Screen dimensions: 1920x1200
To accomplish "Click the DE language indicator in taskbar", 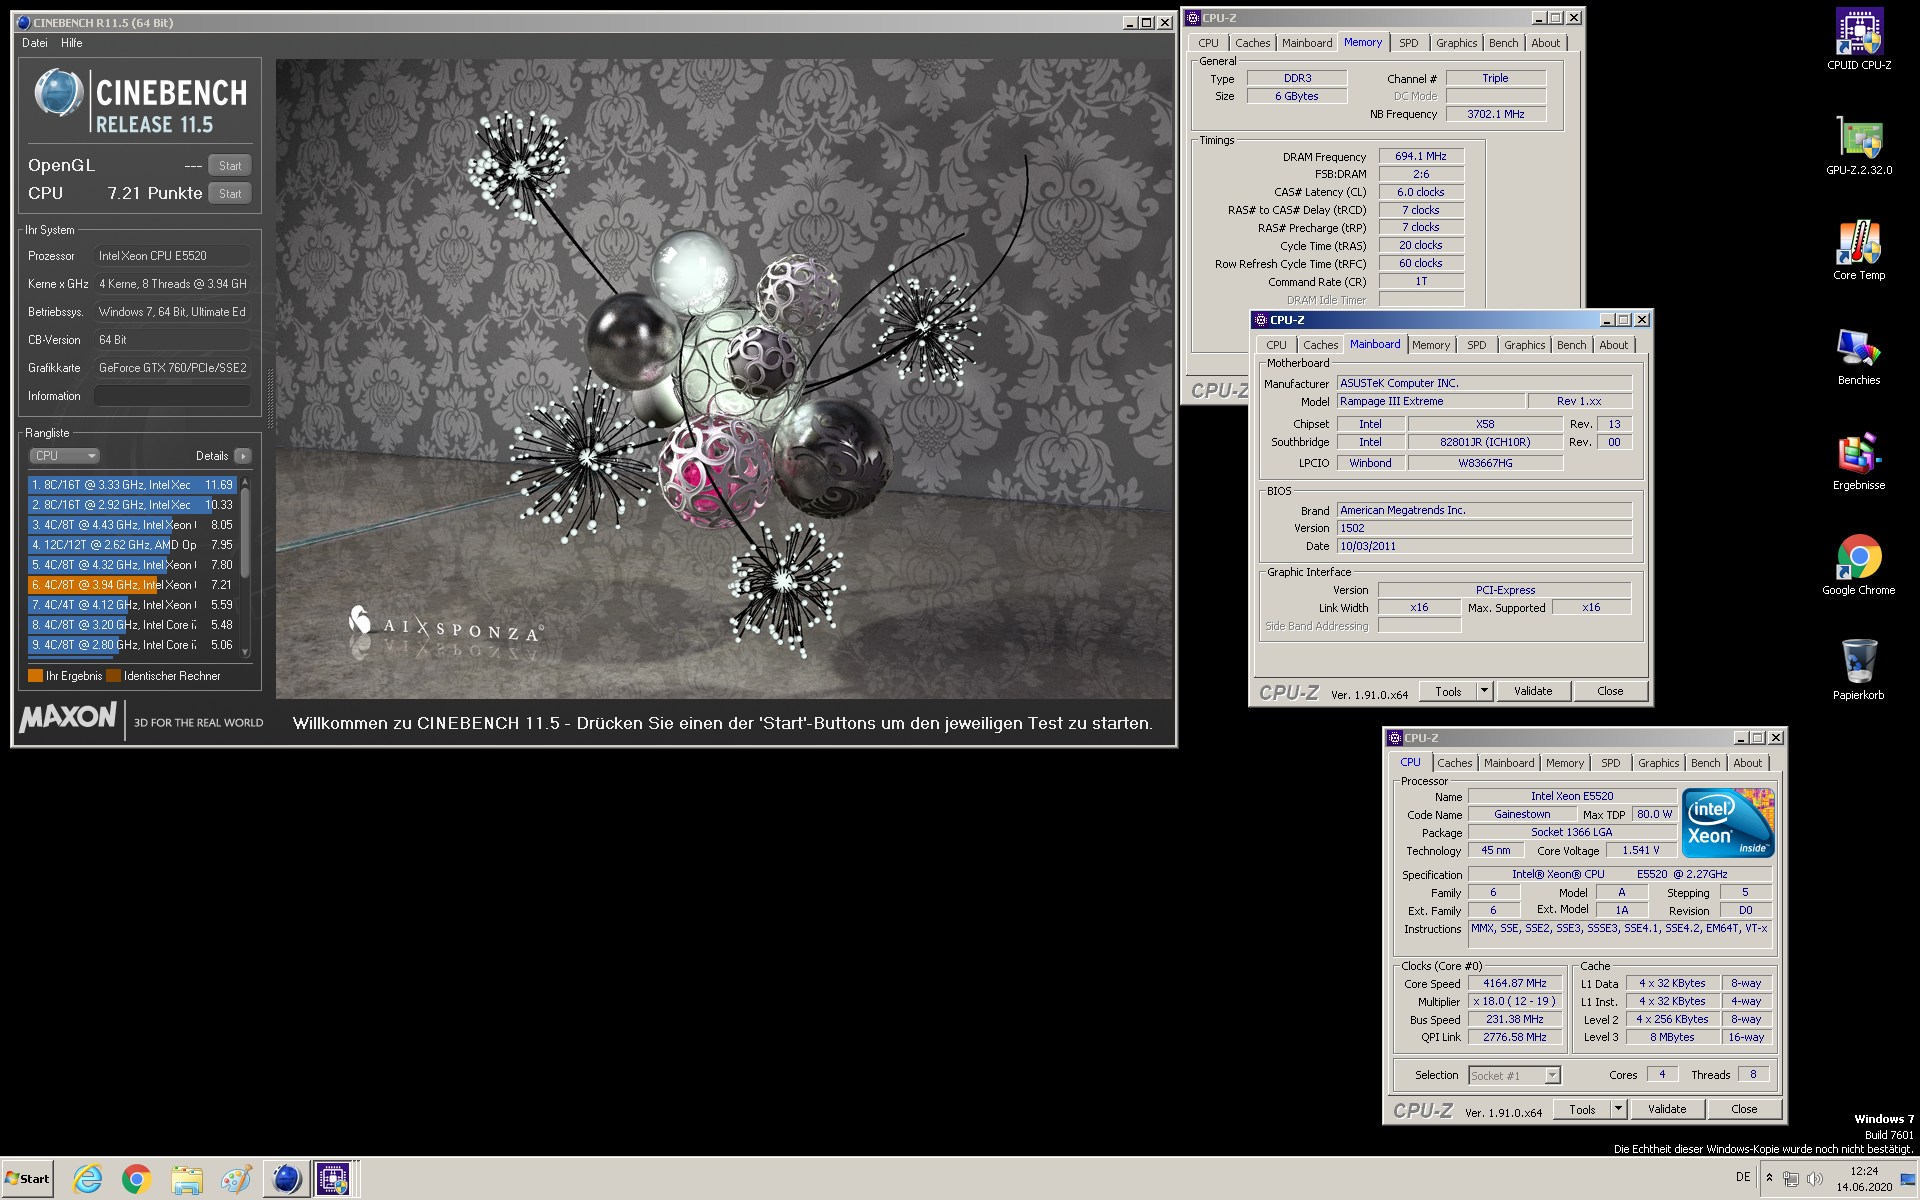I will [x=1743, y=1177].
